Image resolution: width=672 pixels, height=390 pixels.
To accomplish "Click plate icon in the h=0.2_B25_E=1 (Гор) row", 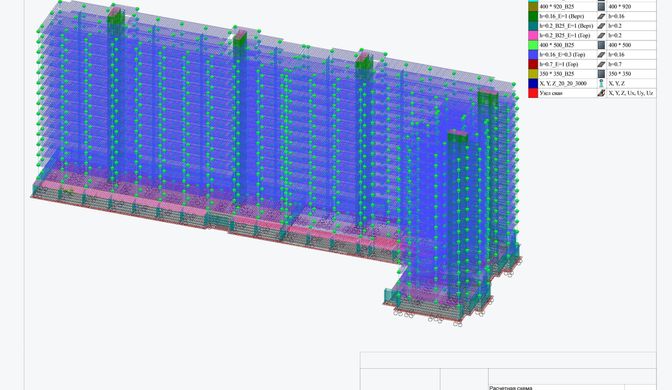I will tap(601, 36).
